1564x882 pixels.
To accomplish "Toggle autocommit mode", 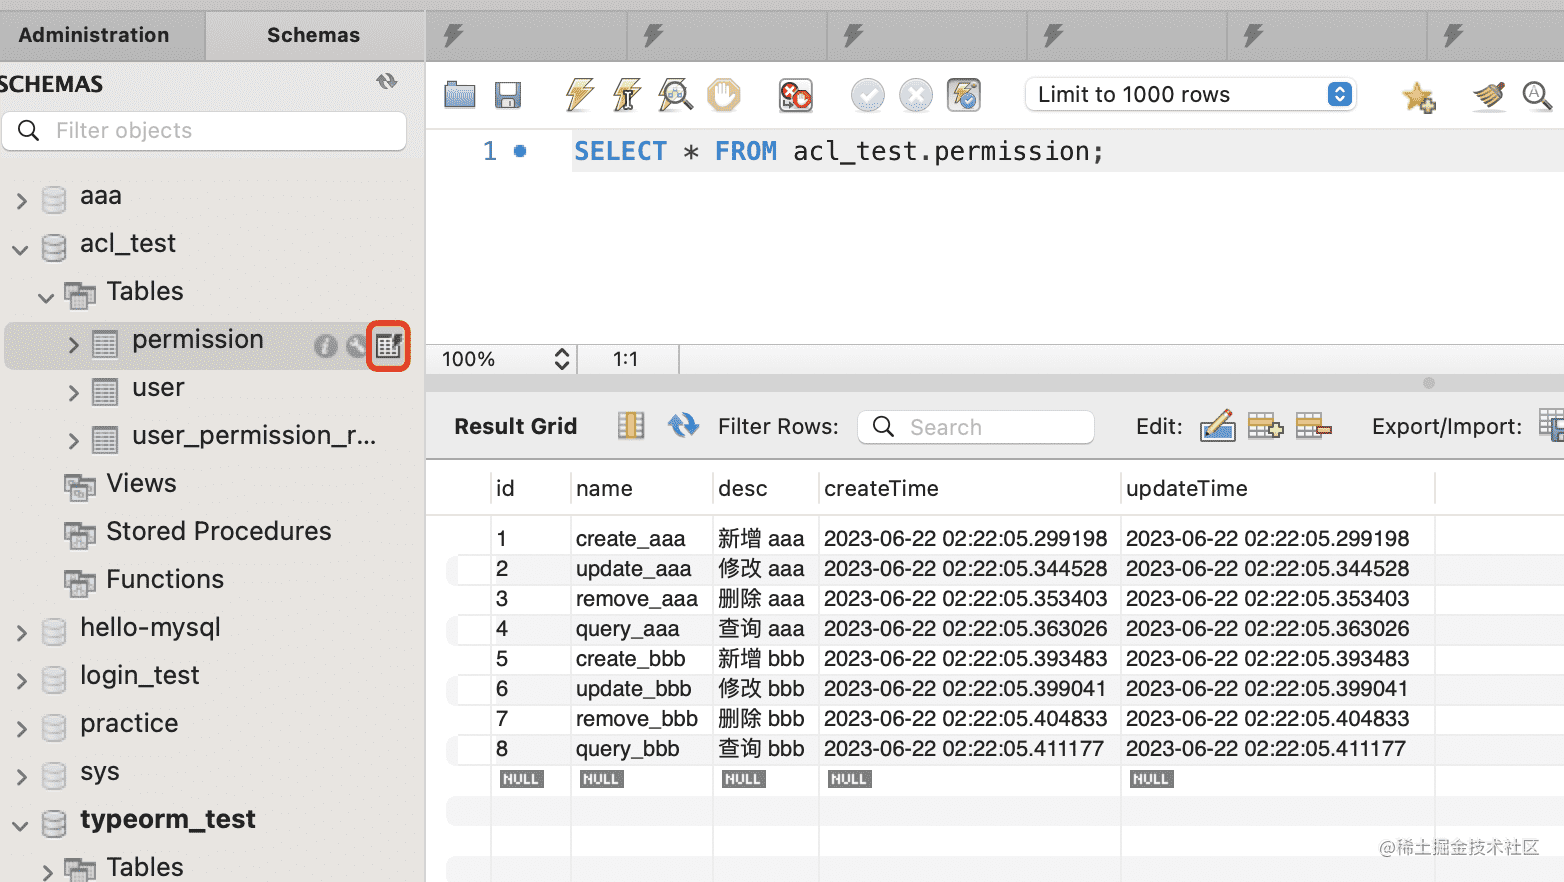I will click(964, 95).
